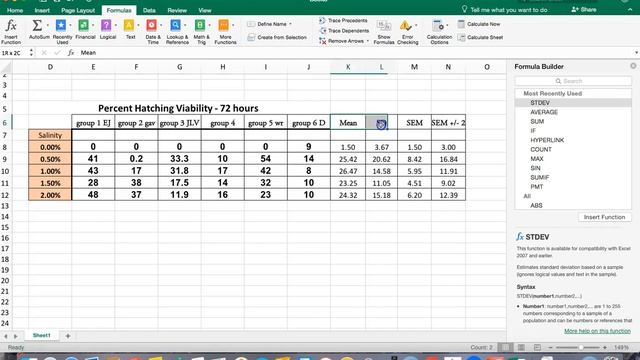Select SUMIF in function list
640x360 pixels.
tap(540, 178)
